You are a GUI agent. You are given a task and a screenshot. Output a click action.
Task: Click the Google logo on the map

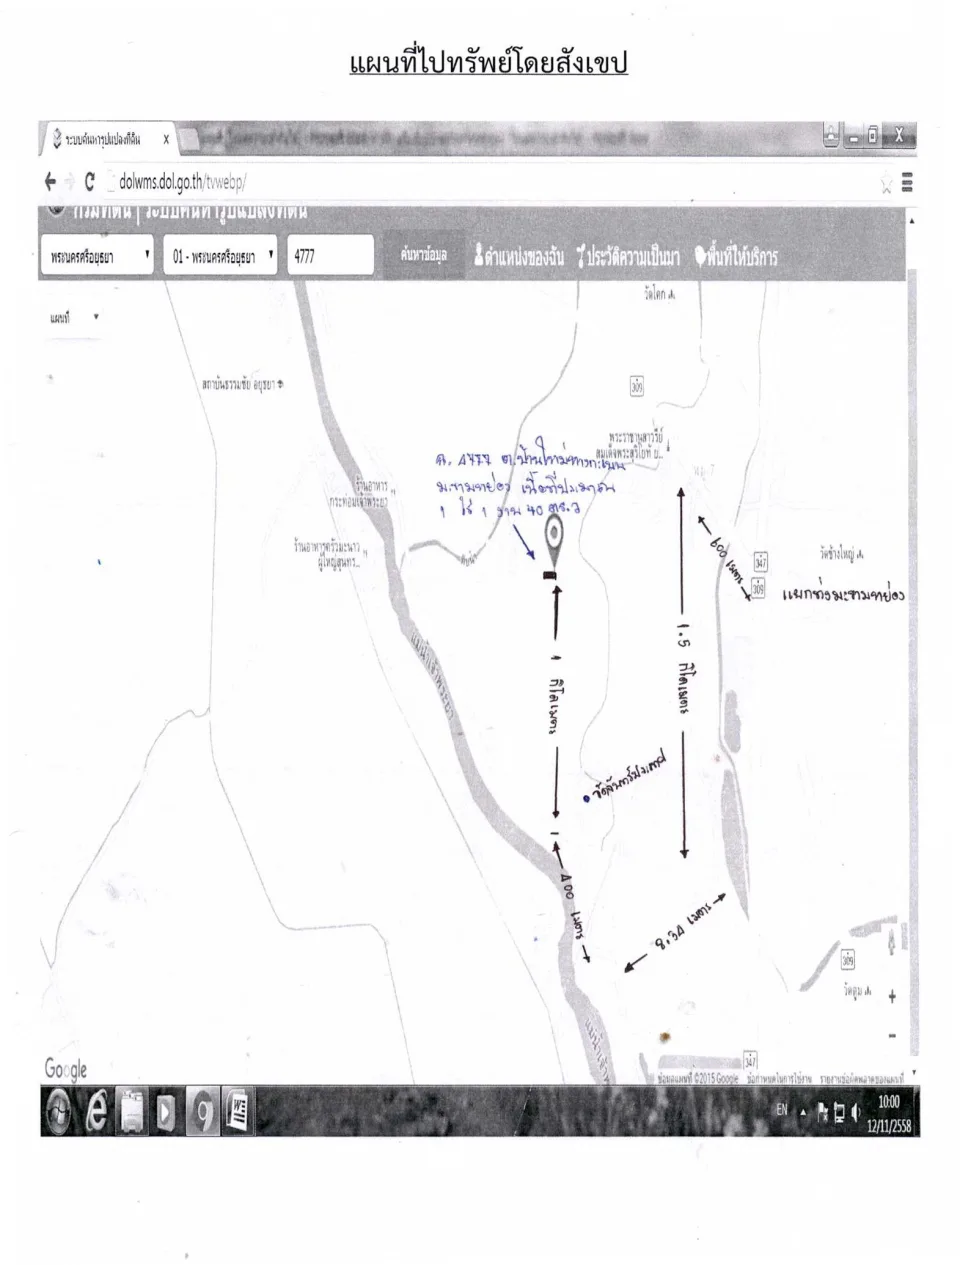[66, 1069]
